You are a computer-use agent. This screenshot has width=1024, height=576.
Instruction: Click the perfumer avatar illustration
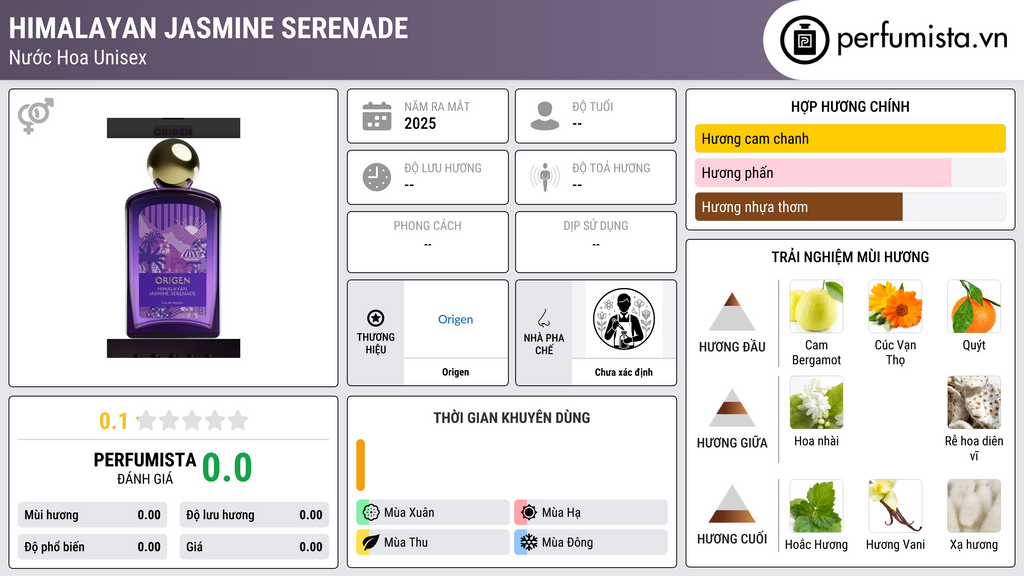624,319
